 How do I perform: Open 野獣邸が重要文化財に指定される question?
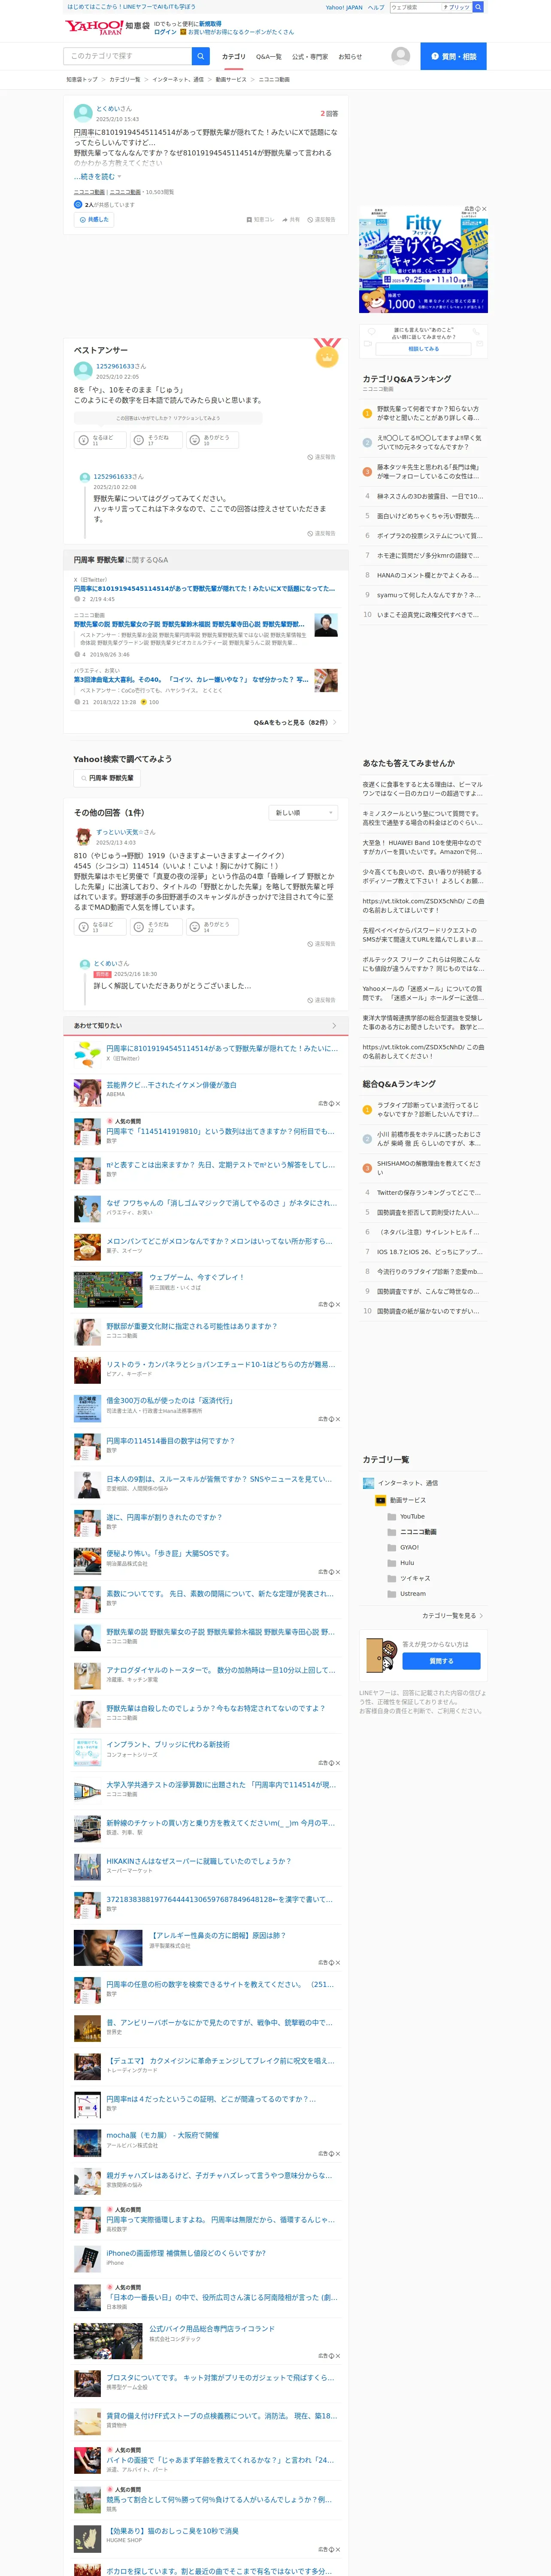(192, 1326)
